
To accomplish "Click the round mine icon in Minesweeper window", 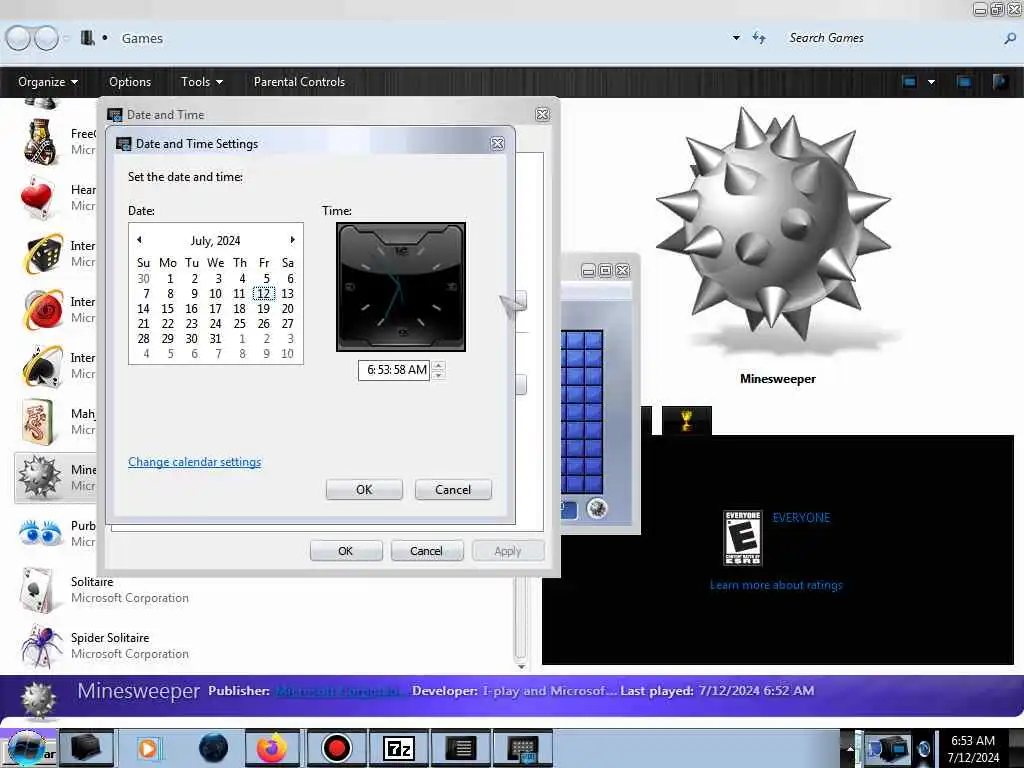I will (597, 508).
